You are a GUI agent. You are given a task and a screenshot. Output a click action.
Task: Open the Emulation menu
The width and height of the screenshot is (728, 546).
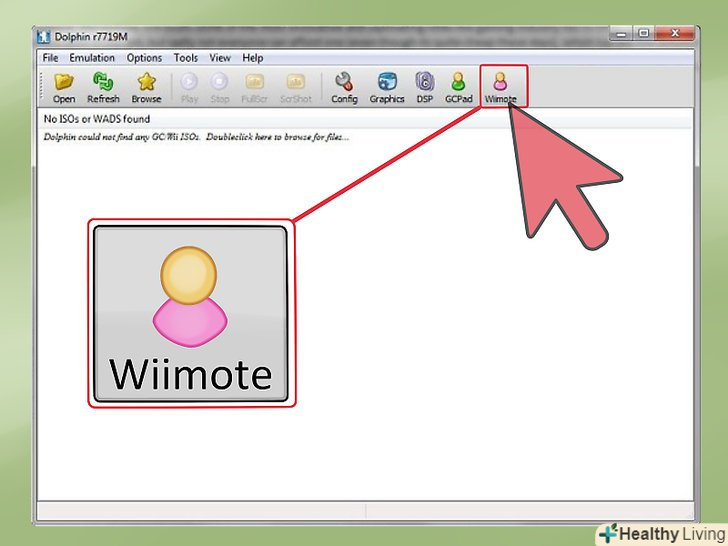[x=92, y=58]
